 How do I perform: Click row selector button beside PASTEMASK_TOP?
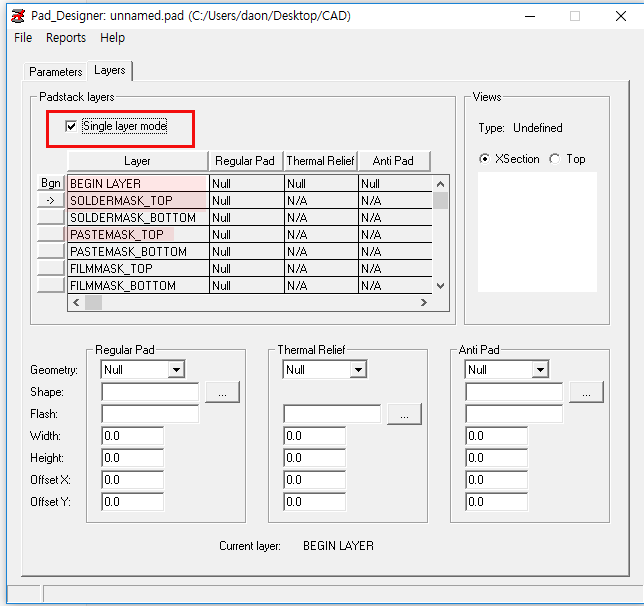pos(51,234)
